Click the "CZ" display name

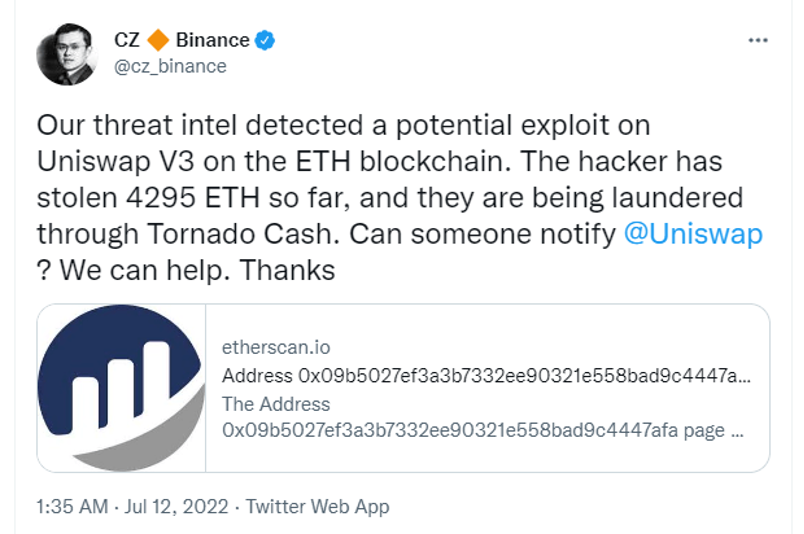click(127, 41)
